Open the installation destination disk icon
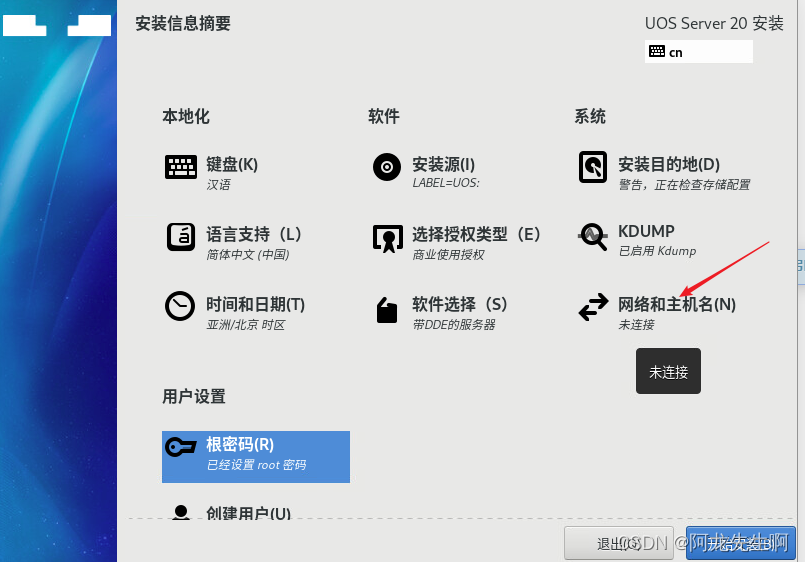 point(593,167)
